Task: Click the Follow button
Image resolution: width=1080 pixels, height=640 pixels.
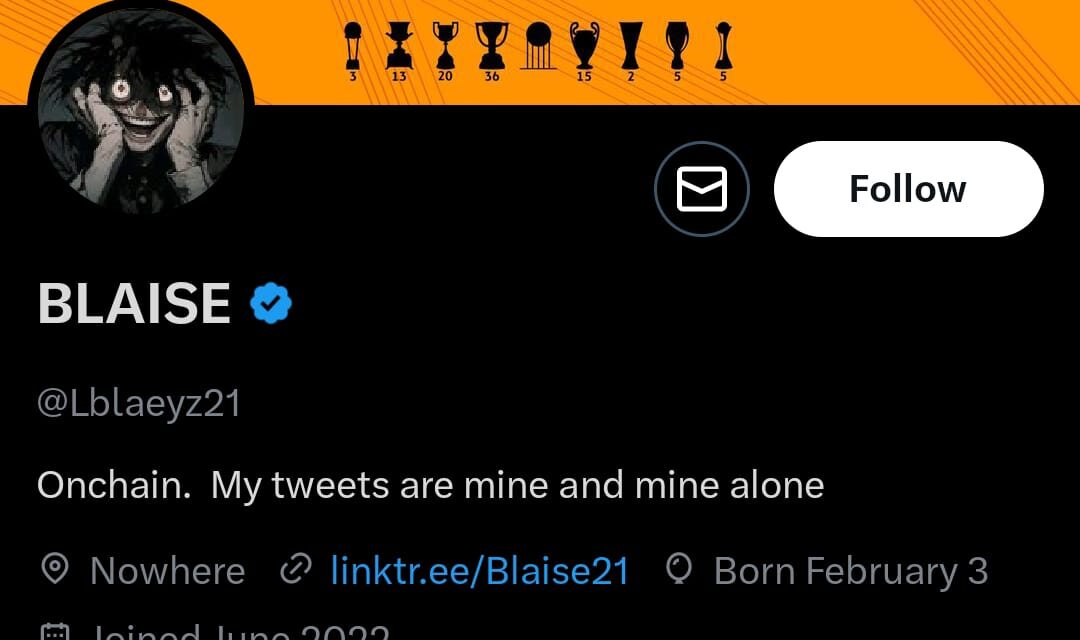Action: point(908,189)
